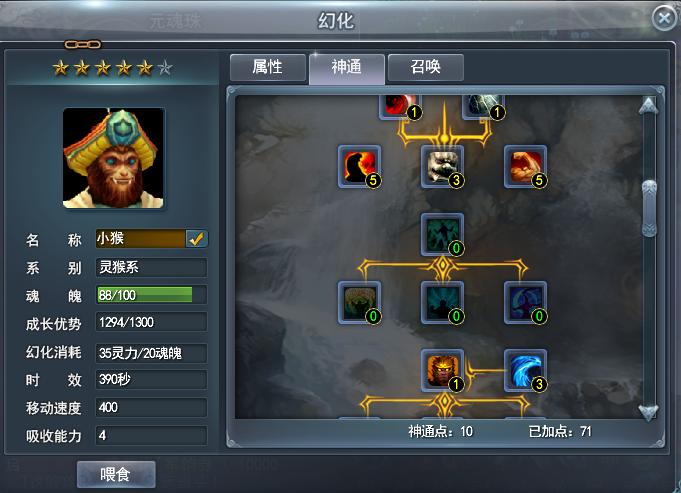The height and width of the screenshot is (493, 681).
Task: Select the flame silhouette skill icon
Action: pos(360,167)
